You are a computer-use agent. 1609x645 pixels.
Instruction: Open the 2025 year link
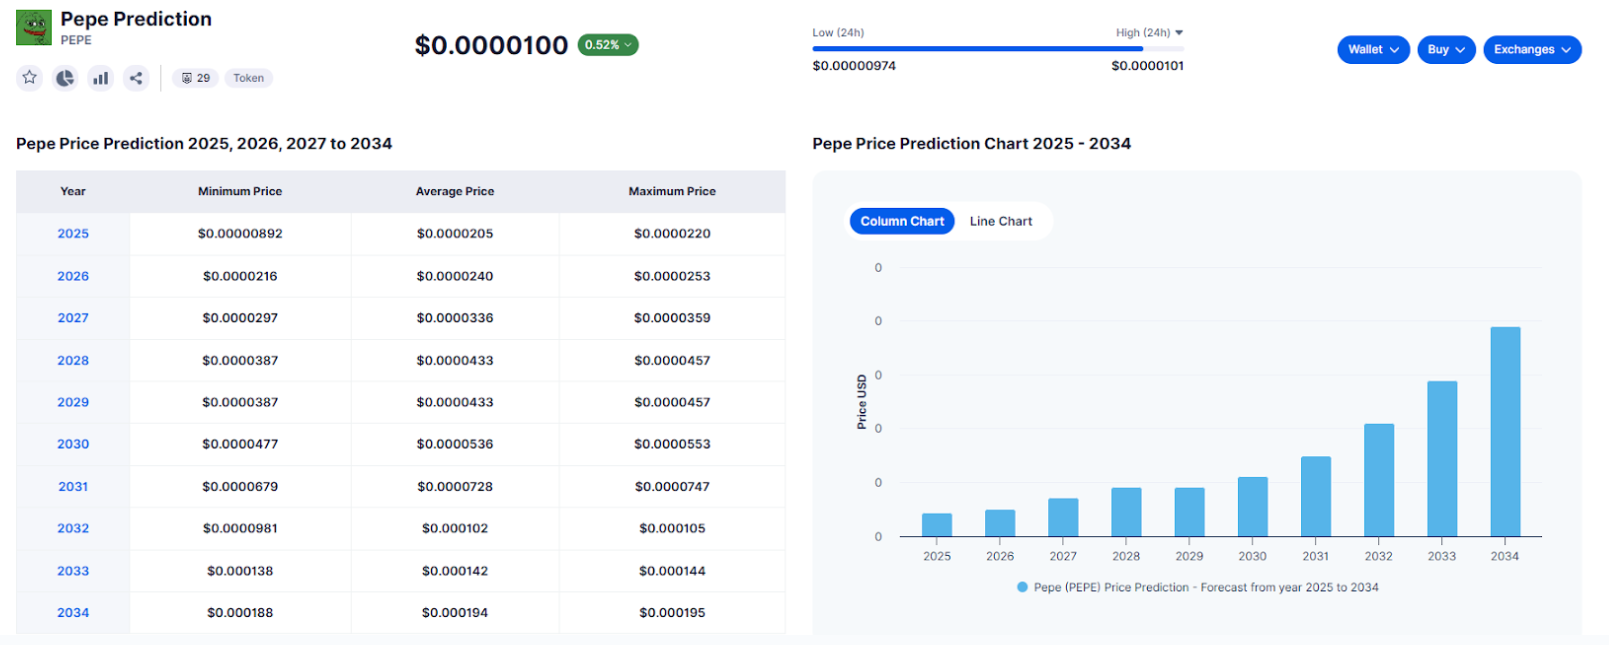73,234
